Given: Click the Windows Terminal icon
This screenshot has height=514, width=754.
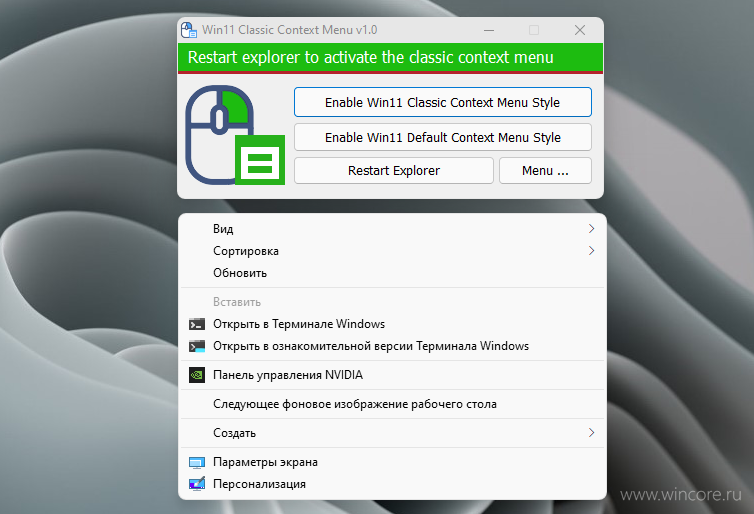Looking at the screenshot, I should pyautogui.click(x=197, y=325).
